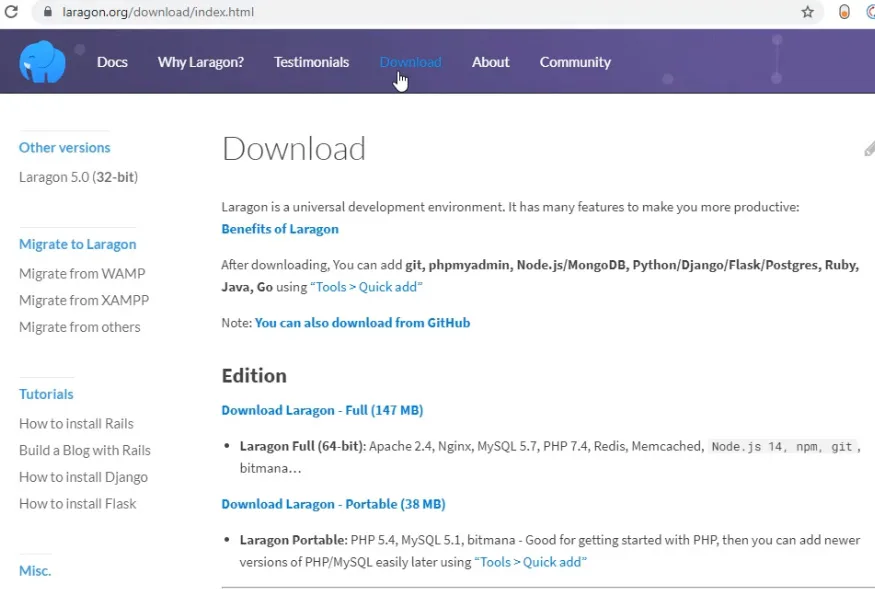Click the orange extension icon in toolbar

[x=844, y=12]
